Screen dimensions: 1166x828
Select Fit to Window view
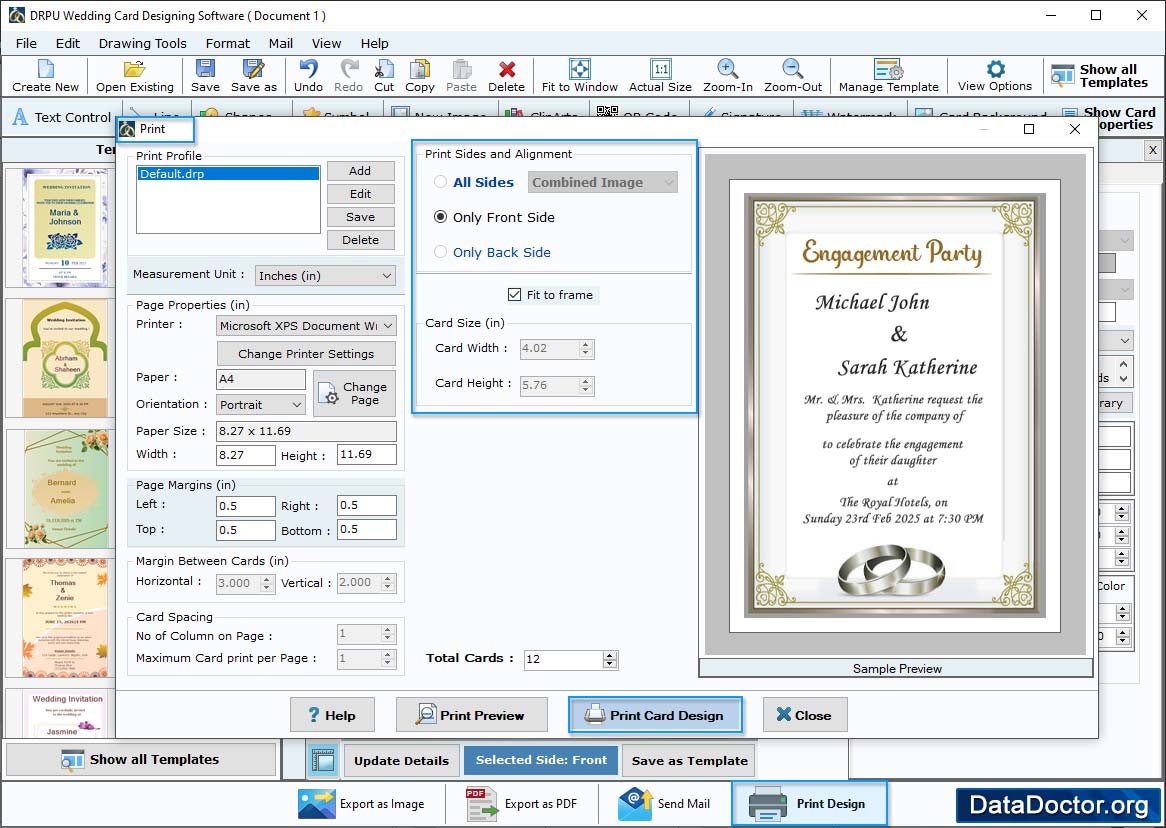pos(579,76)
